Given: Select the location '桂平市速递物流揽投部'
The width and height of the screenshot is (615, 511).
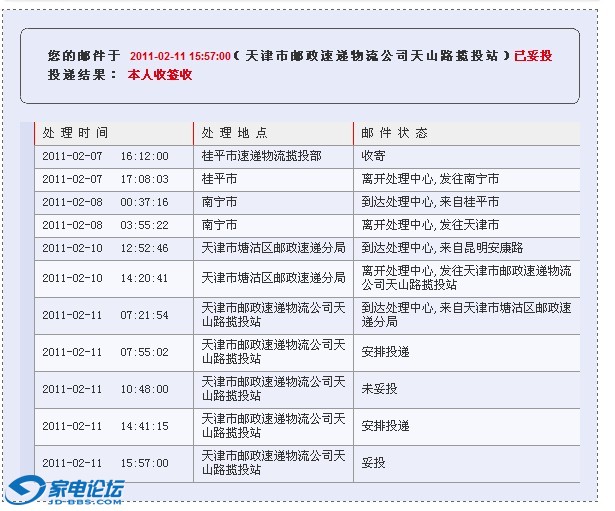Looking at the screenshot, I should (x=262, y=156).
